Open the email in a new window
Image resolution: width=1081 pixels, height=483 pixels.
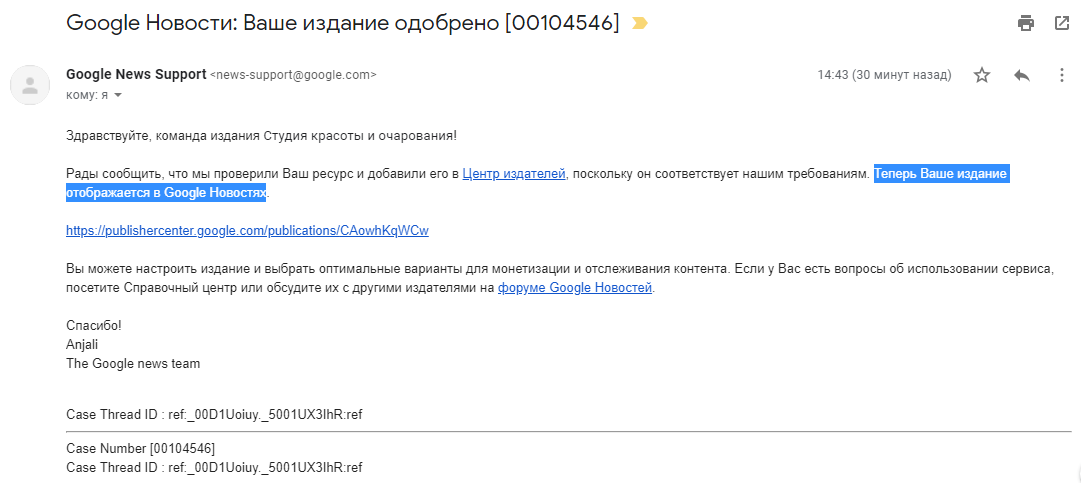point(1062,23)
